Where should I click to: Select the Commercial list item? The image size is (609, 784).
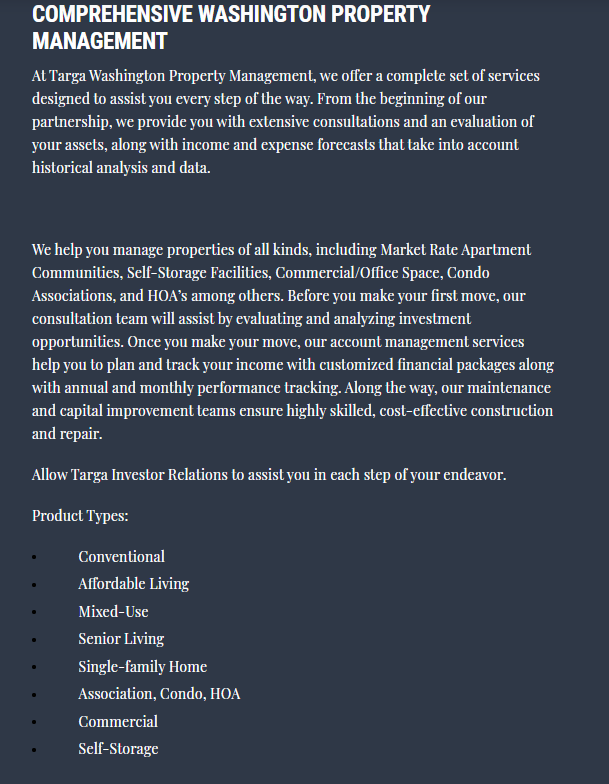pos(118,721)
